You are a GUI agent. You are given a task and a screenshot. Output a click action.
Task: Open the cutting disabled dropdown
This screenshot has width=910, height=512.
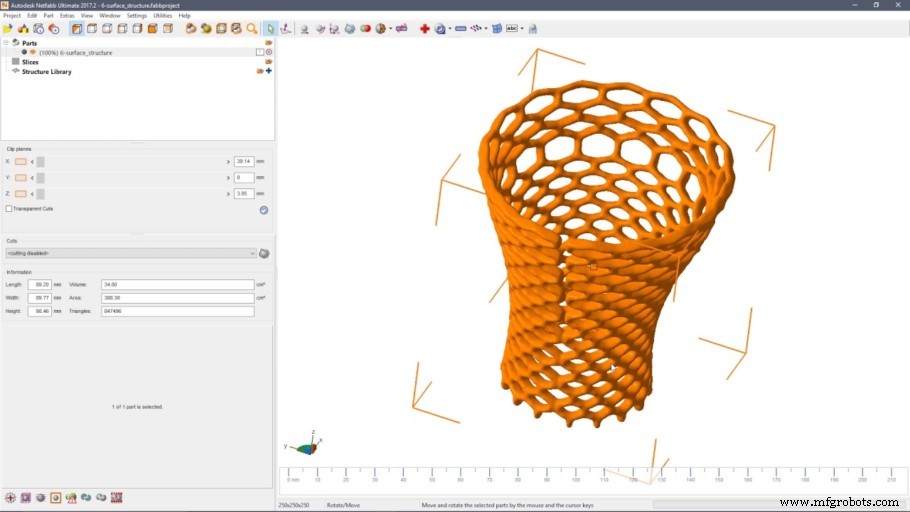(x=131, y=254)
